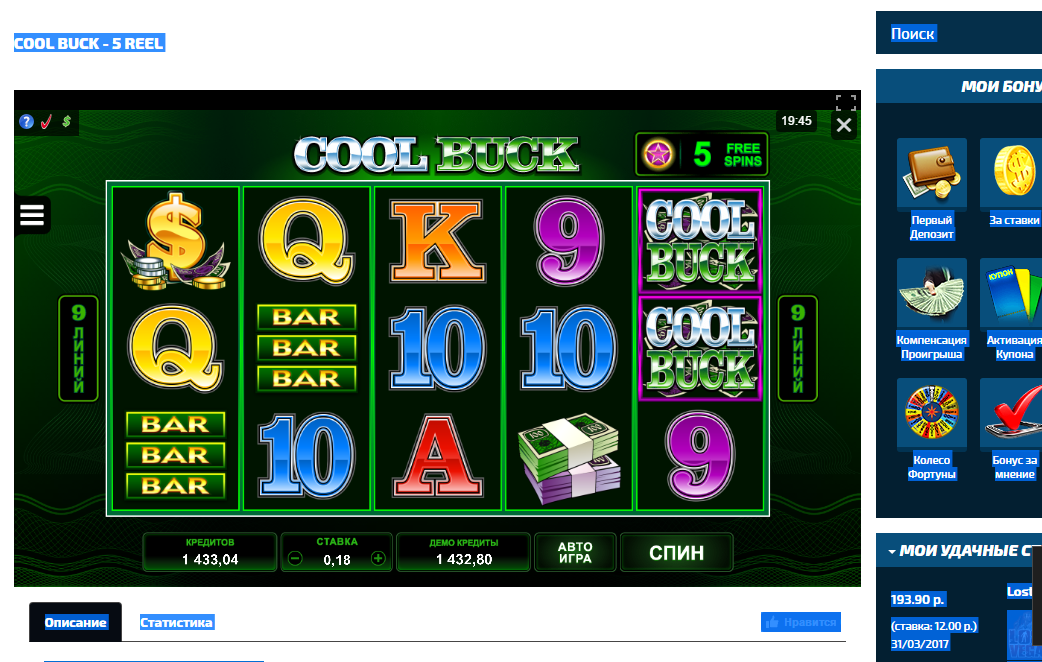Decrease the bet with the minus button
The height and width of the screenshot is (662, 1042).
[296, 559]
